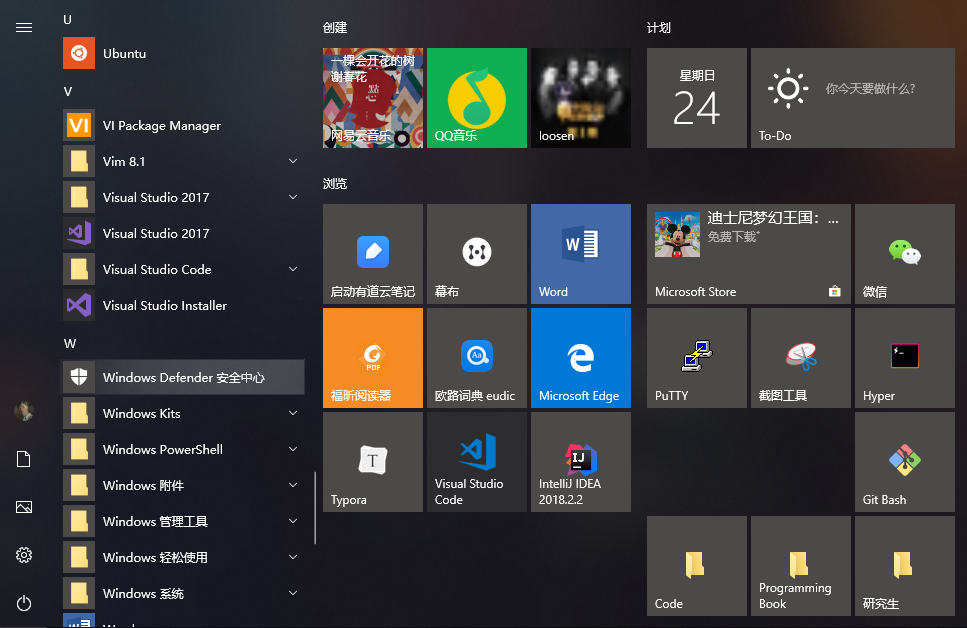This screenshot has height=628, width=967.
Task: Launch the 微信 WeChat tile
Action: (904, 253)
